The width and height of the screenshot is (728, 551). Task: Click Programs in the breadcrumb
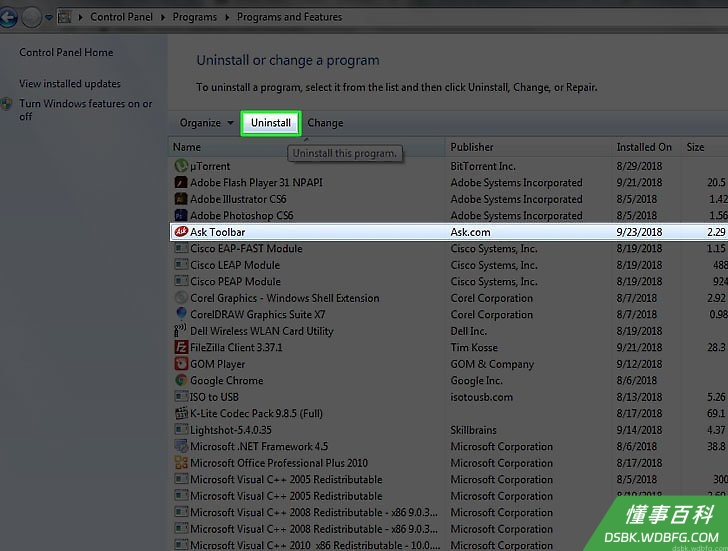pos(195,17)
